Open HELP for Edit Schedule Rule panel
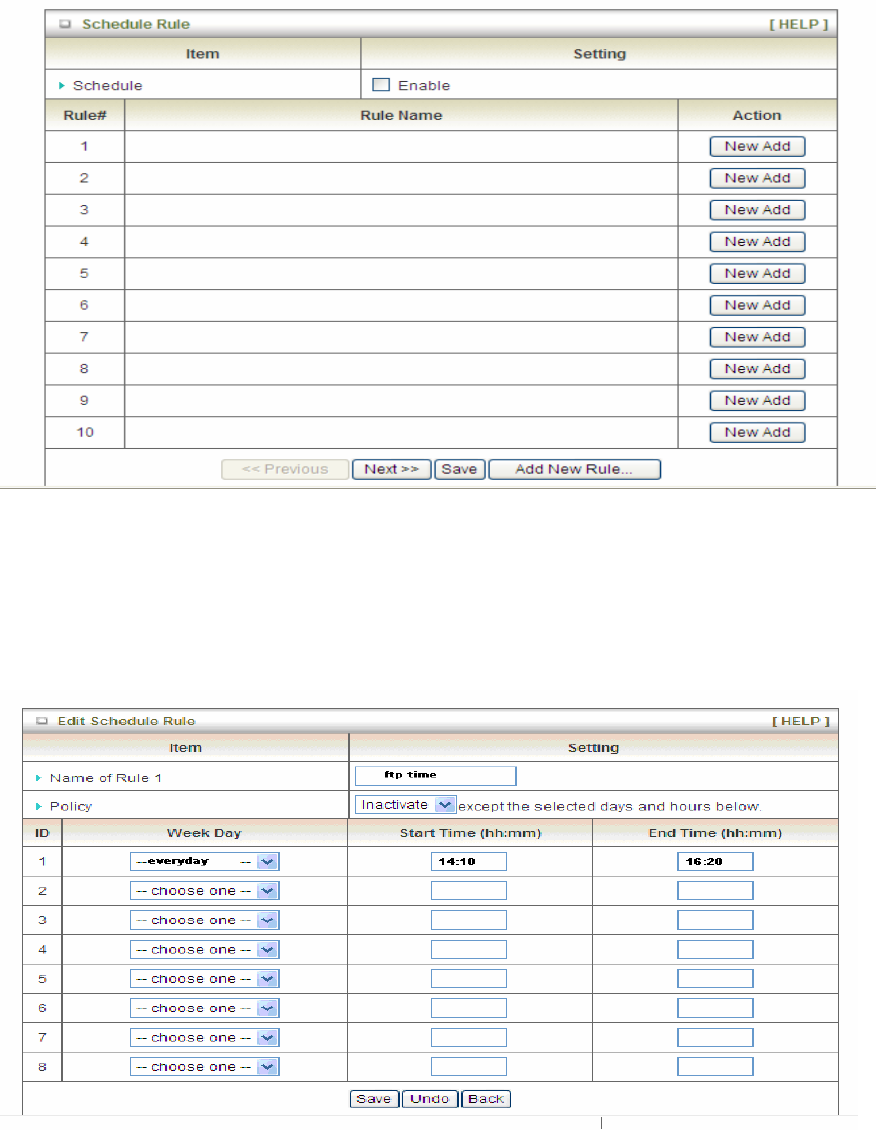Screen dimensions: 876x1130 tap(801, 721)
